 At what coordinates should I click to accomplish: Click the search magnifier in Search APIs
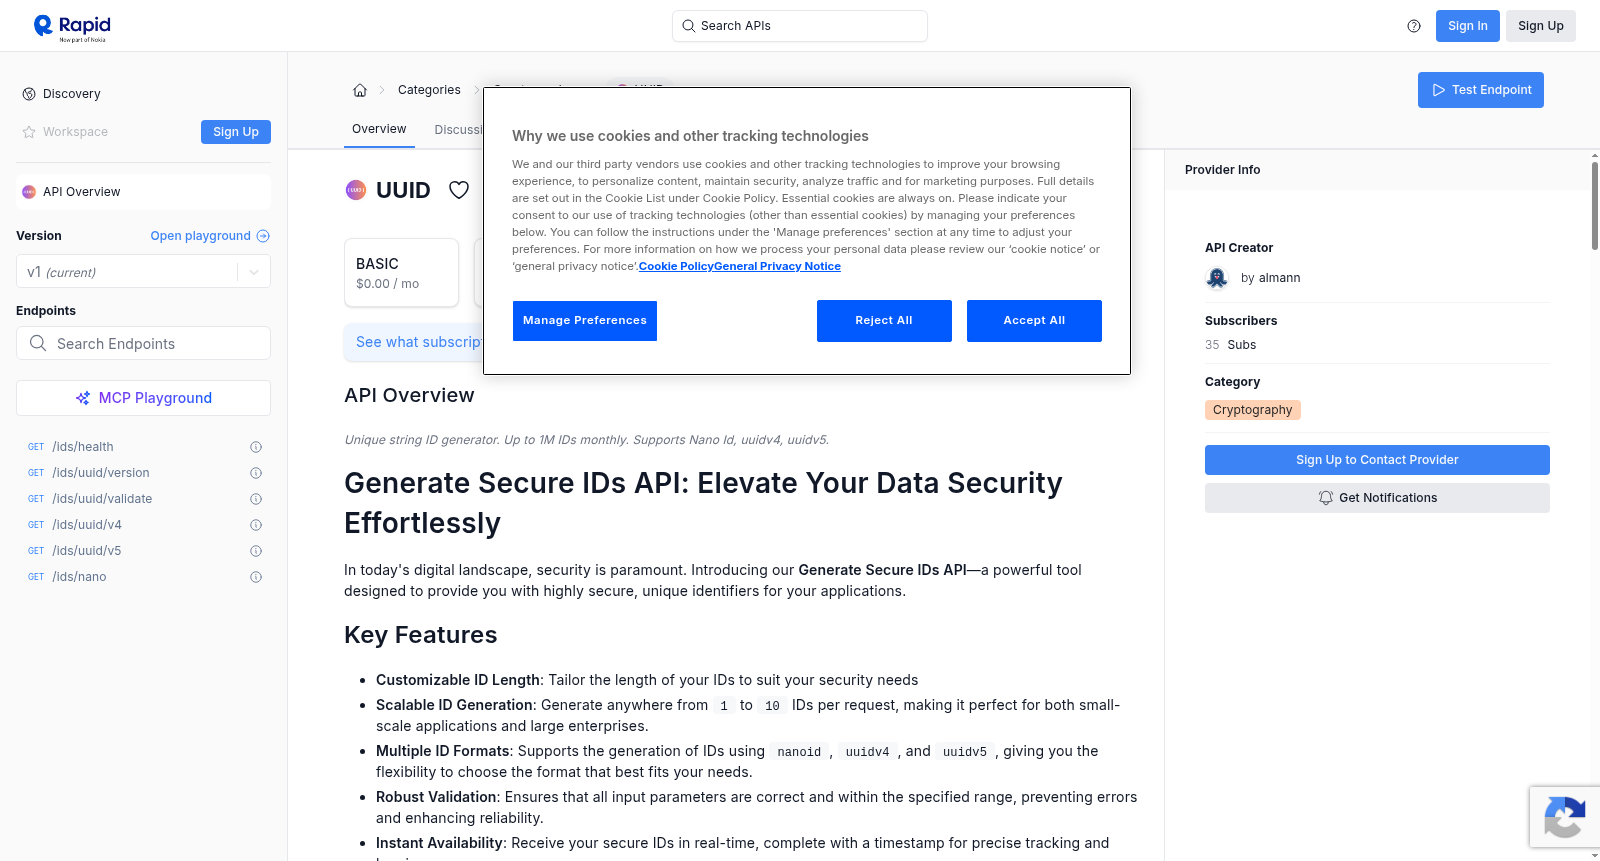point(689,26)
